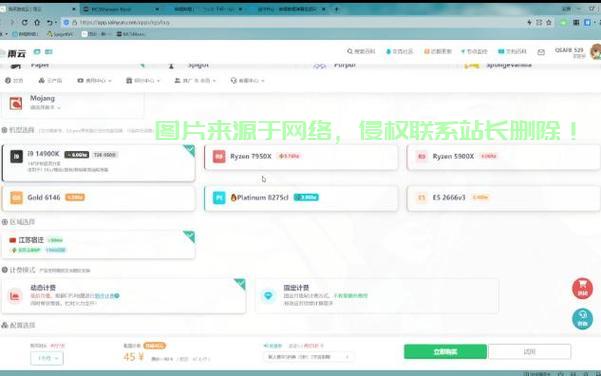Click the red Ryzen 7950X chip icon
601x376 pixels.
pyautogui.click(x=219, y=156)
